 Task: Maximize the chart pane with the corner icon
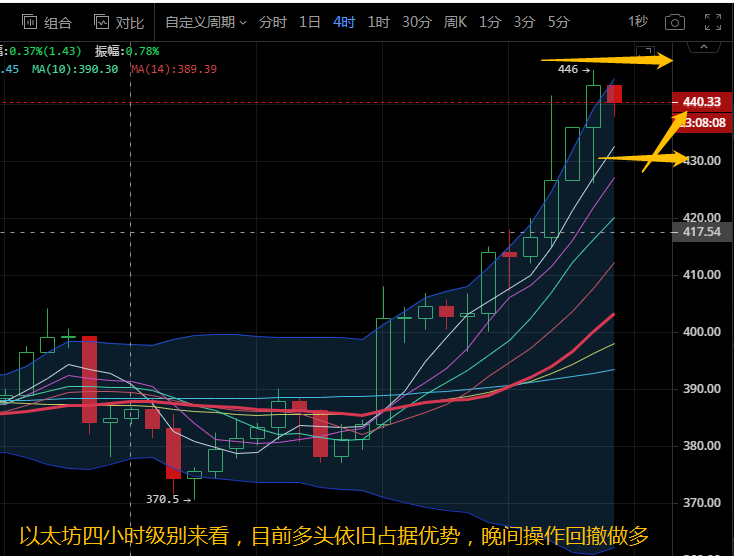645,53
